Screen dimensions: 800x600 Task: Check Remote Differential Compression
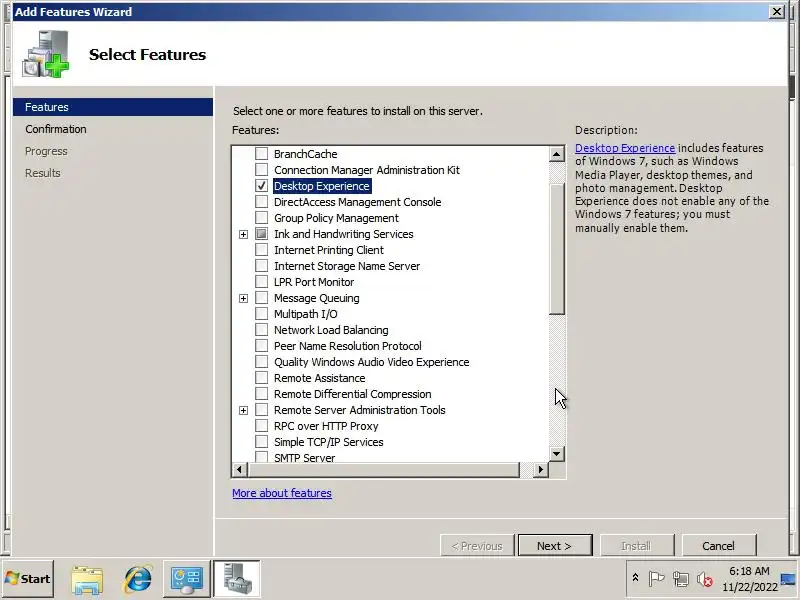[x=261, y=394]
